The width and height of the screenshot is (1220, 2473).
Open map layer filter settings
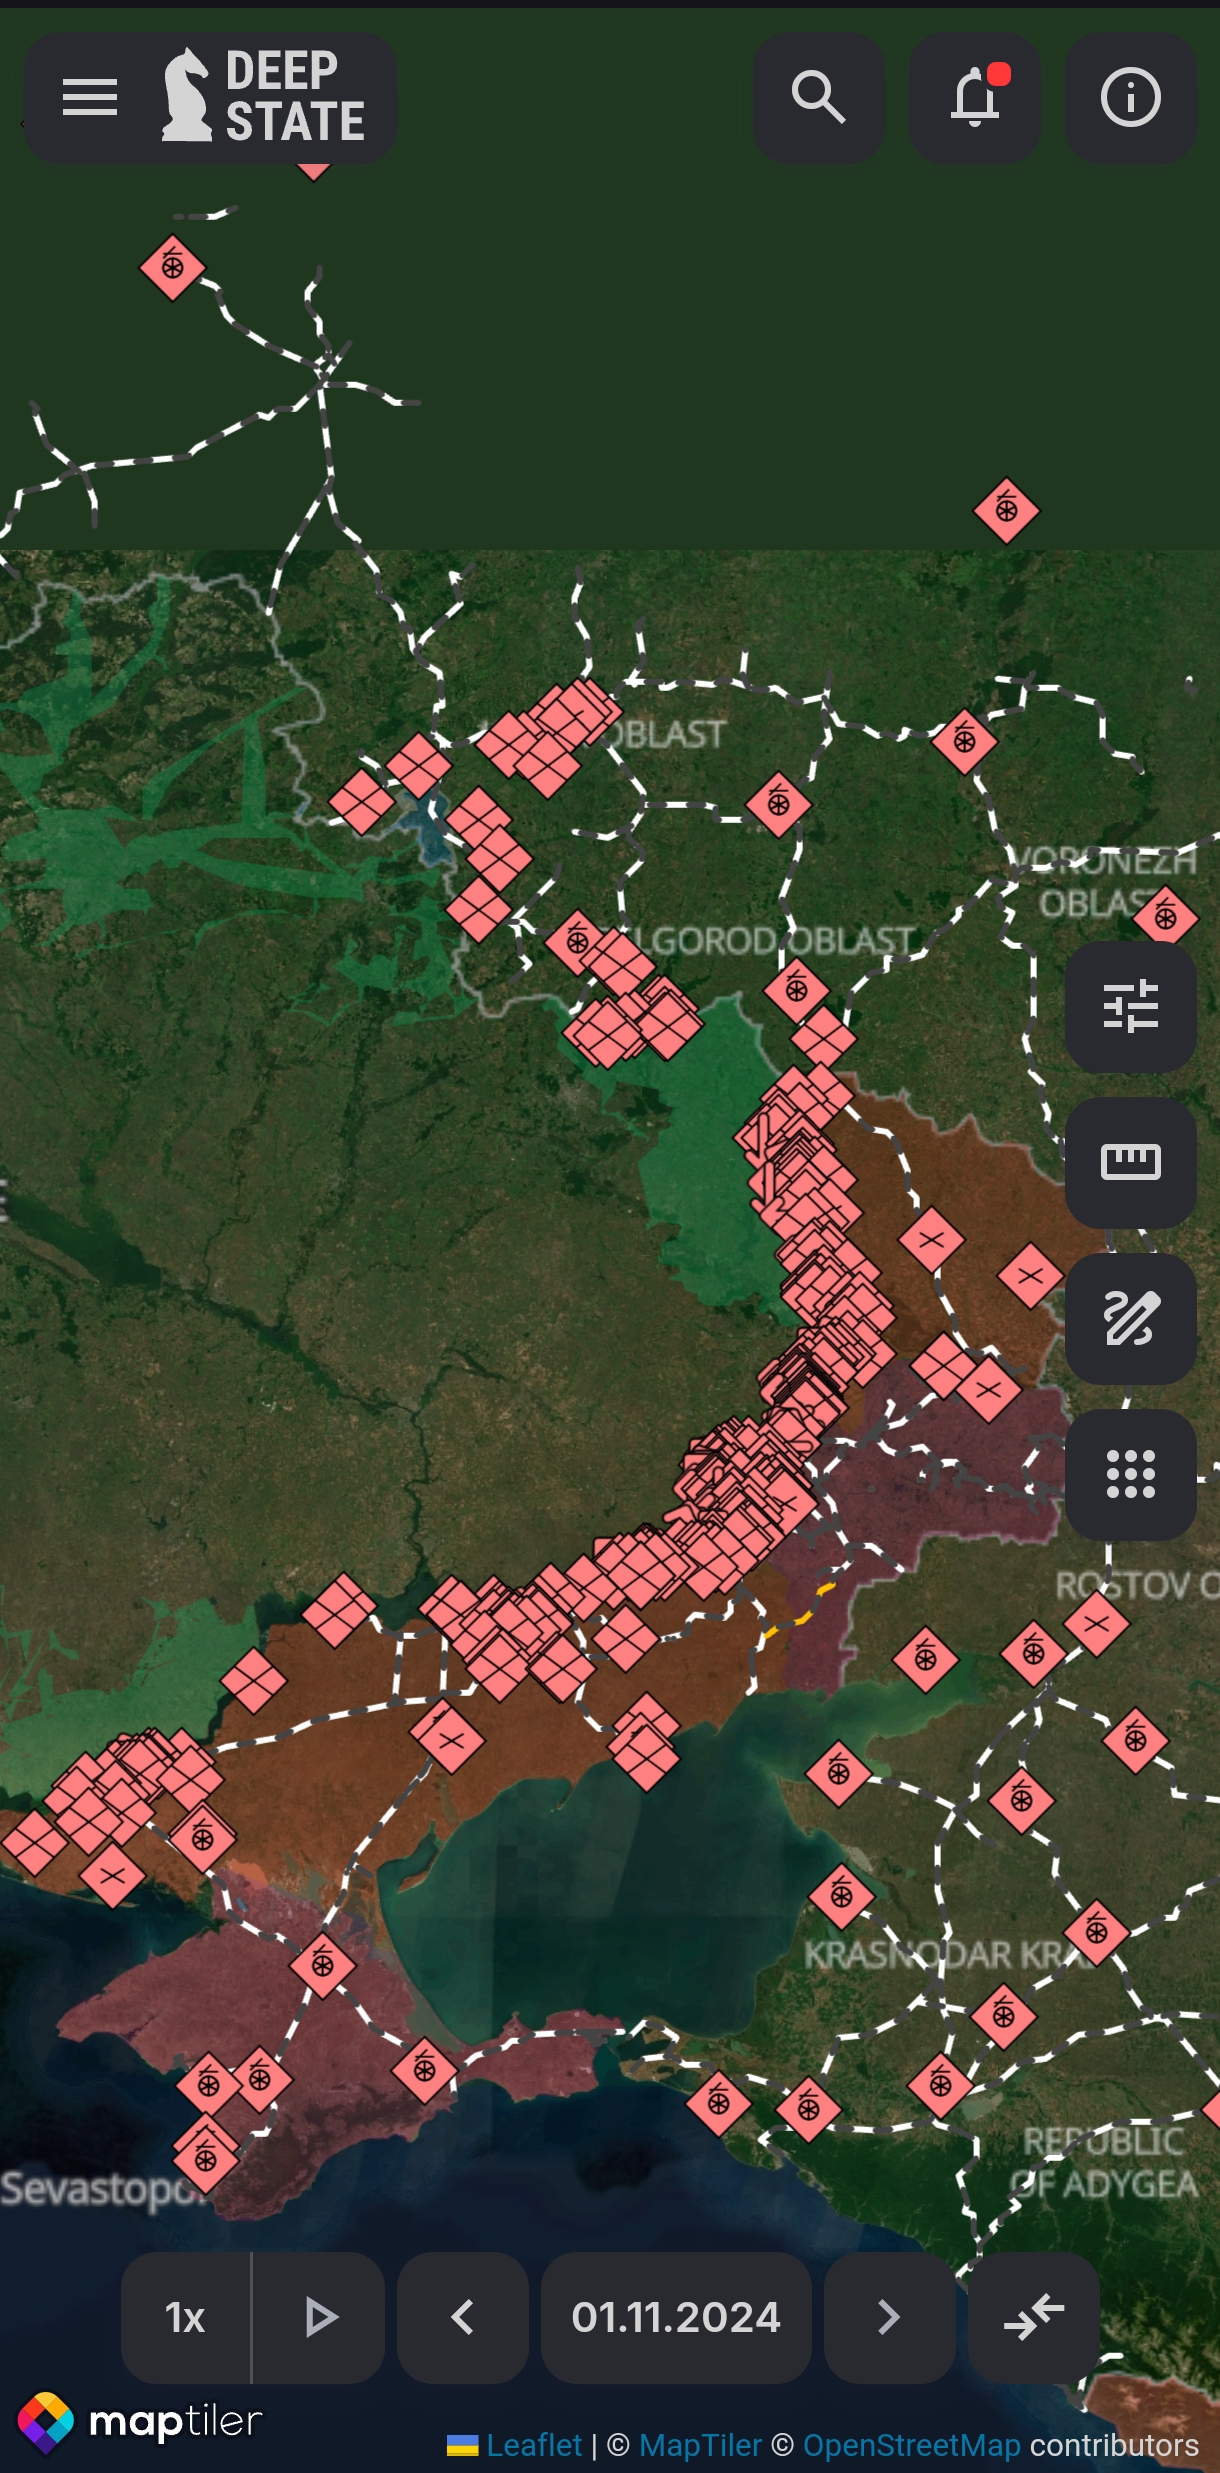1130,1006
